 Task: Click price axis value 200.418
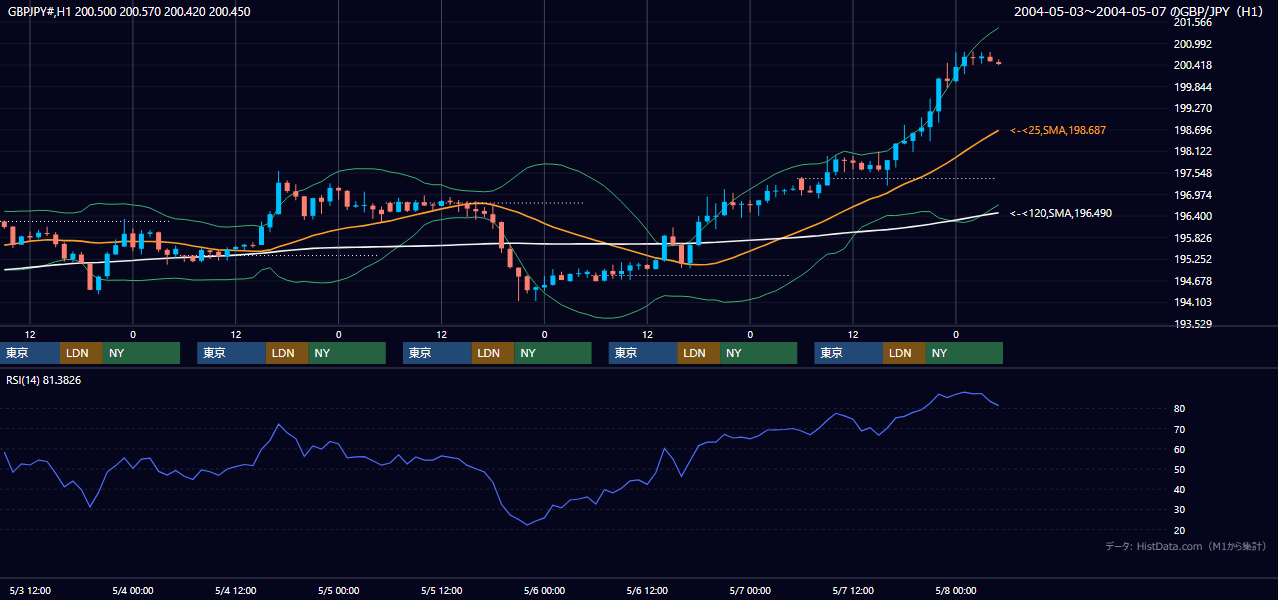tap(1192, 66)
